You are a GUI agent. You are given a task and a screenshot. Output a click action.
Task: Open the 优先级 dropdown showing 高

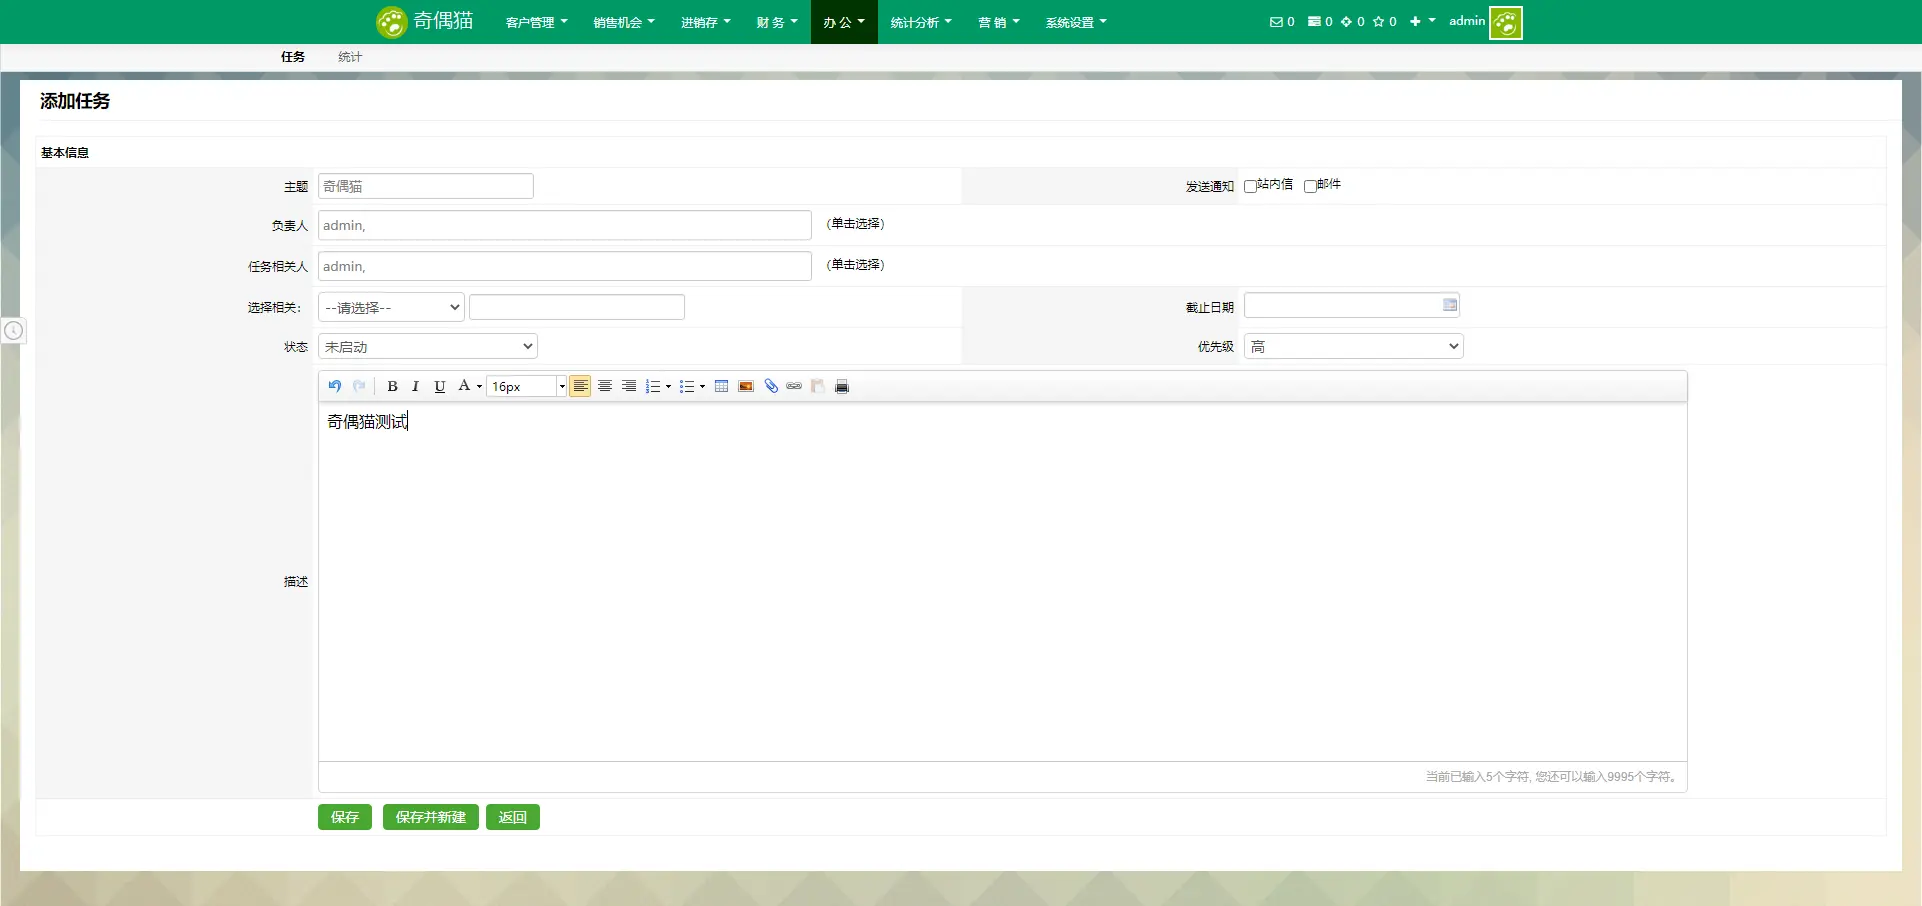point(1353,346)
